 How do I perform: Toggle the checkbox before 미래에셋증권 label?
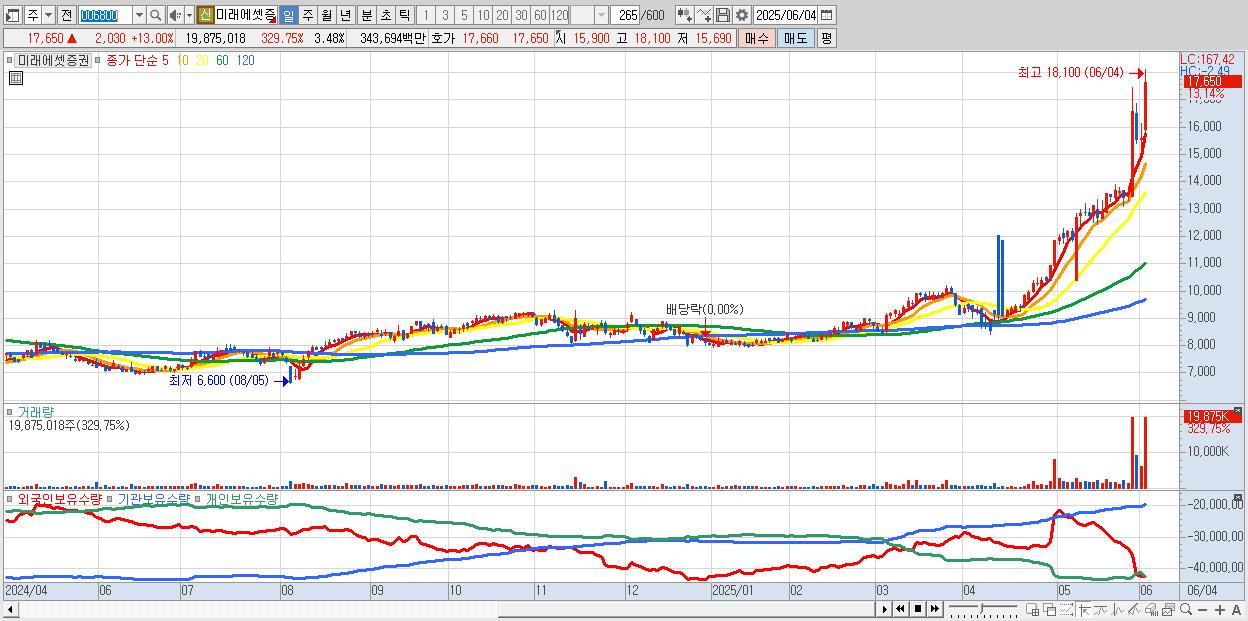click(10, 60)
